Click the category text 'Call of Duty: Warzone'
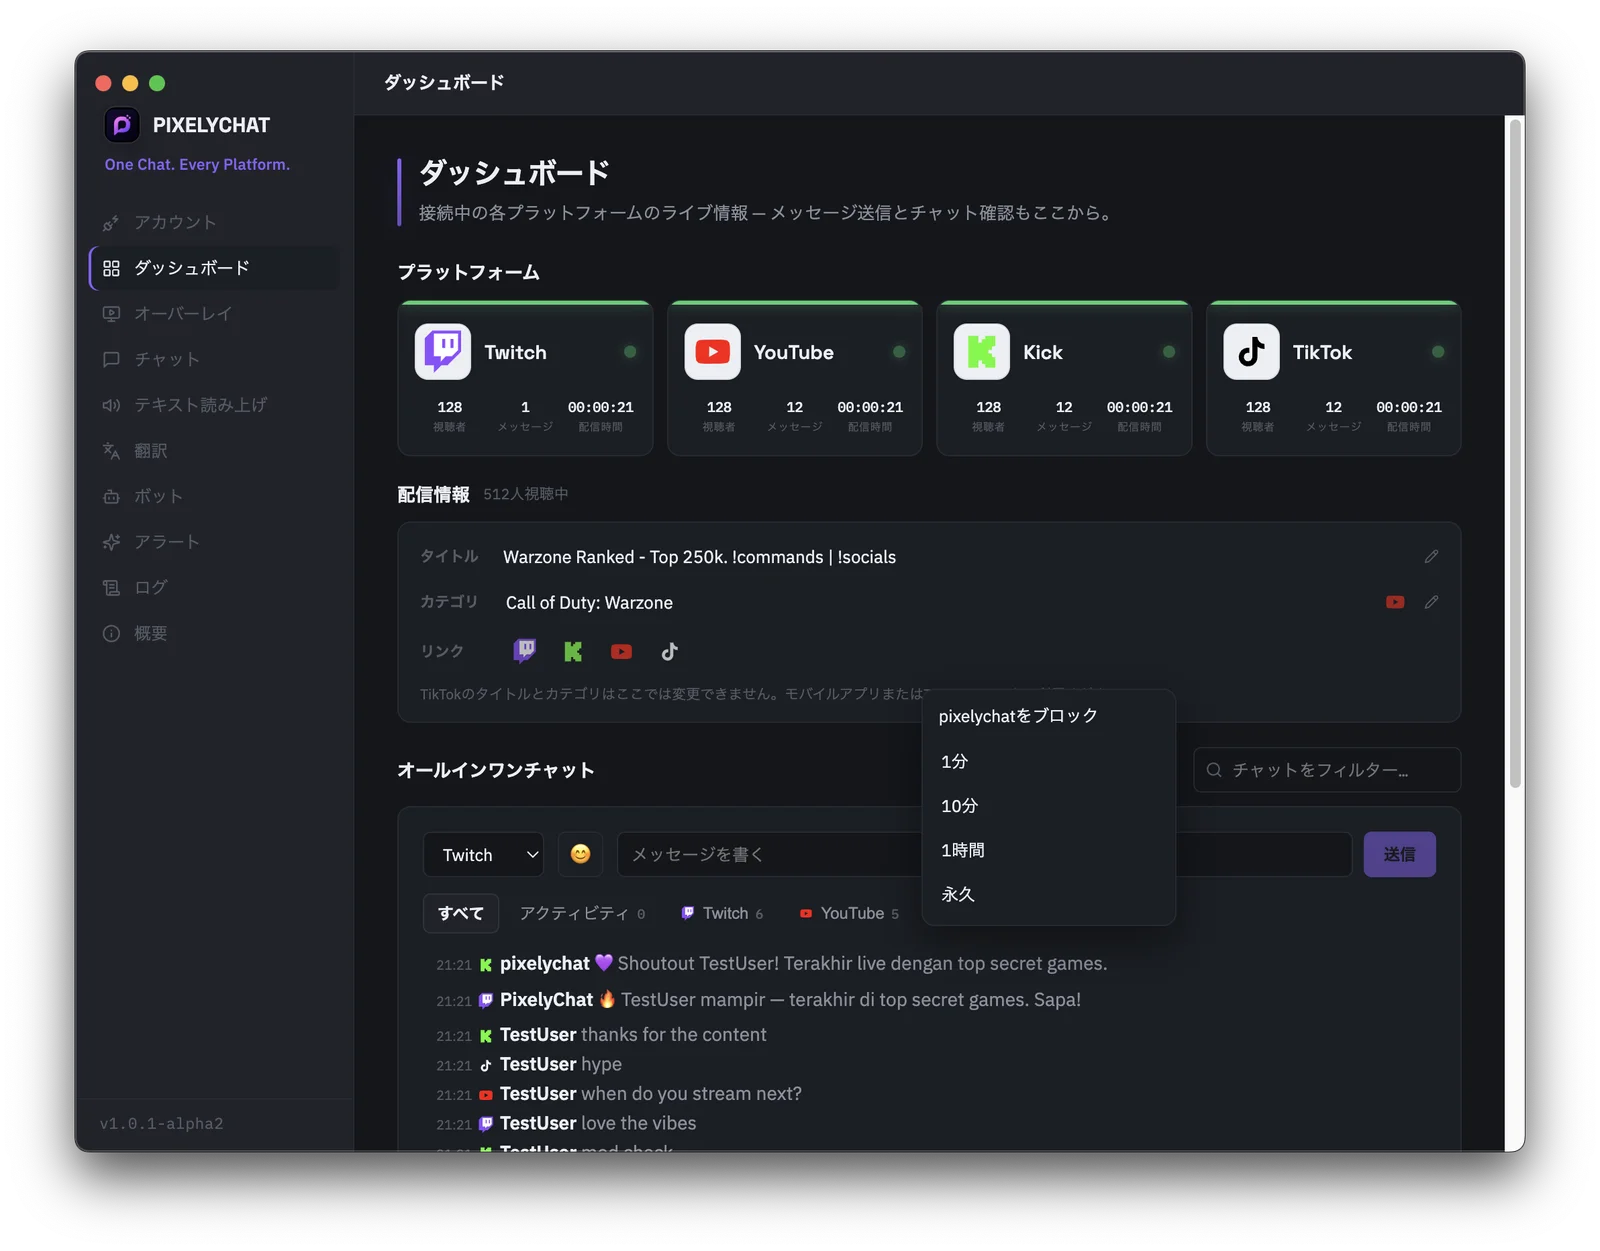Viewport: 1600px width, 1251px height. click(x=589, y=603)
